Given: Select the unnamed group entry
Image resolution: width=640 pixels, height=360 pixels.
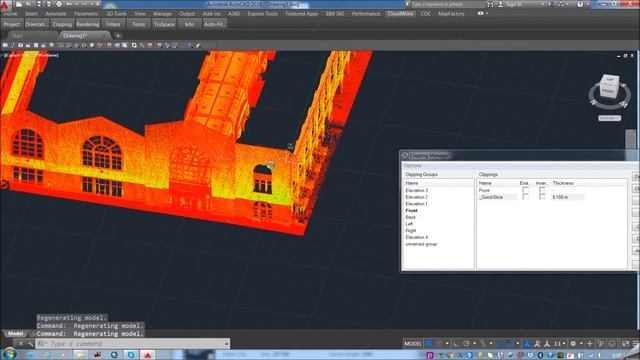Looking at the screenshot, I should [x=421, y=244].
